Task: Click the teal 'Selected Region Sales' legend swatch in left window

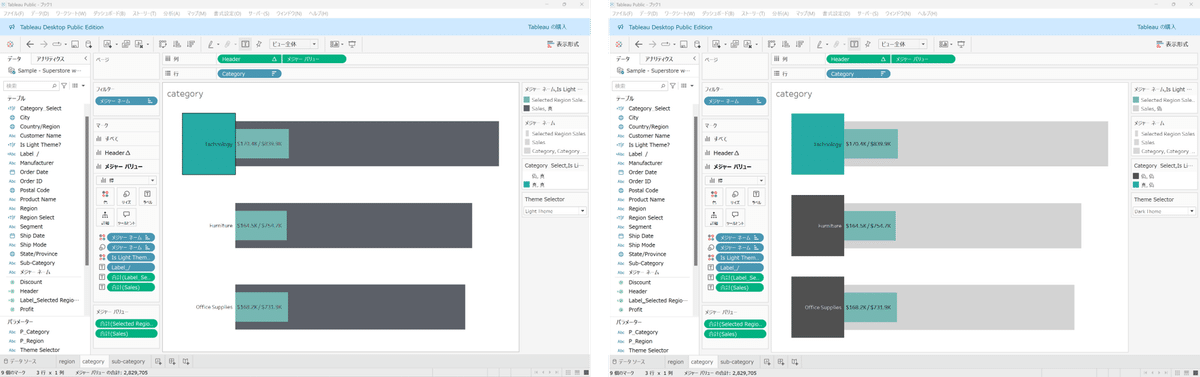Action: pyautogui.click(x=527, y=100)
